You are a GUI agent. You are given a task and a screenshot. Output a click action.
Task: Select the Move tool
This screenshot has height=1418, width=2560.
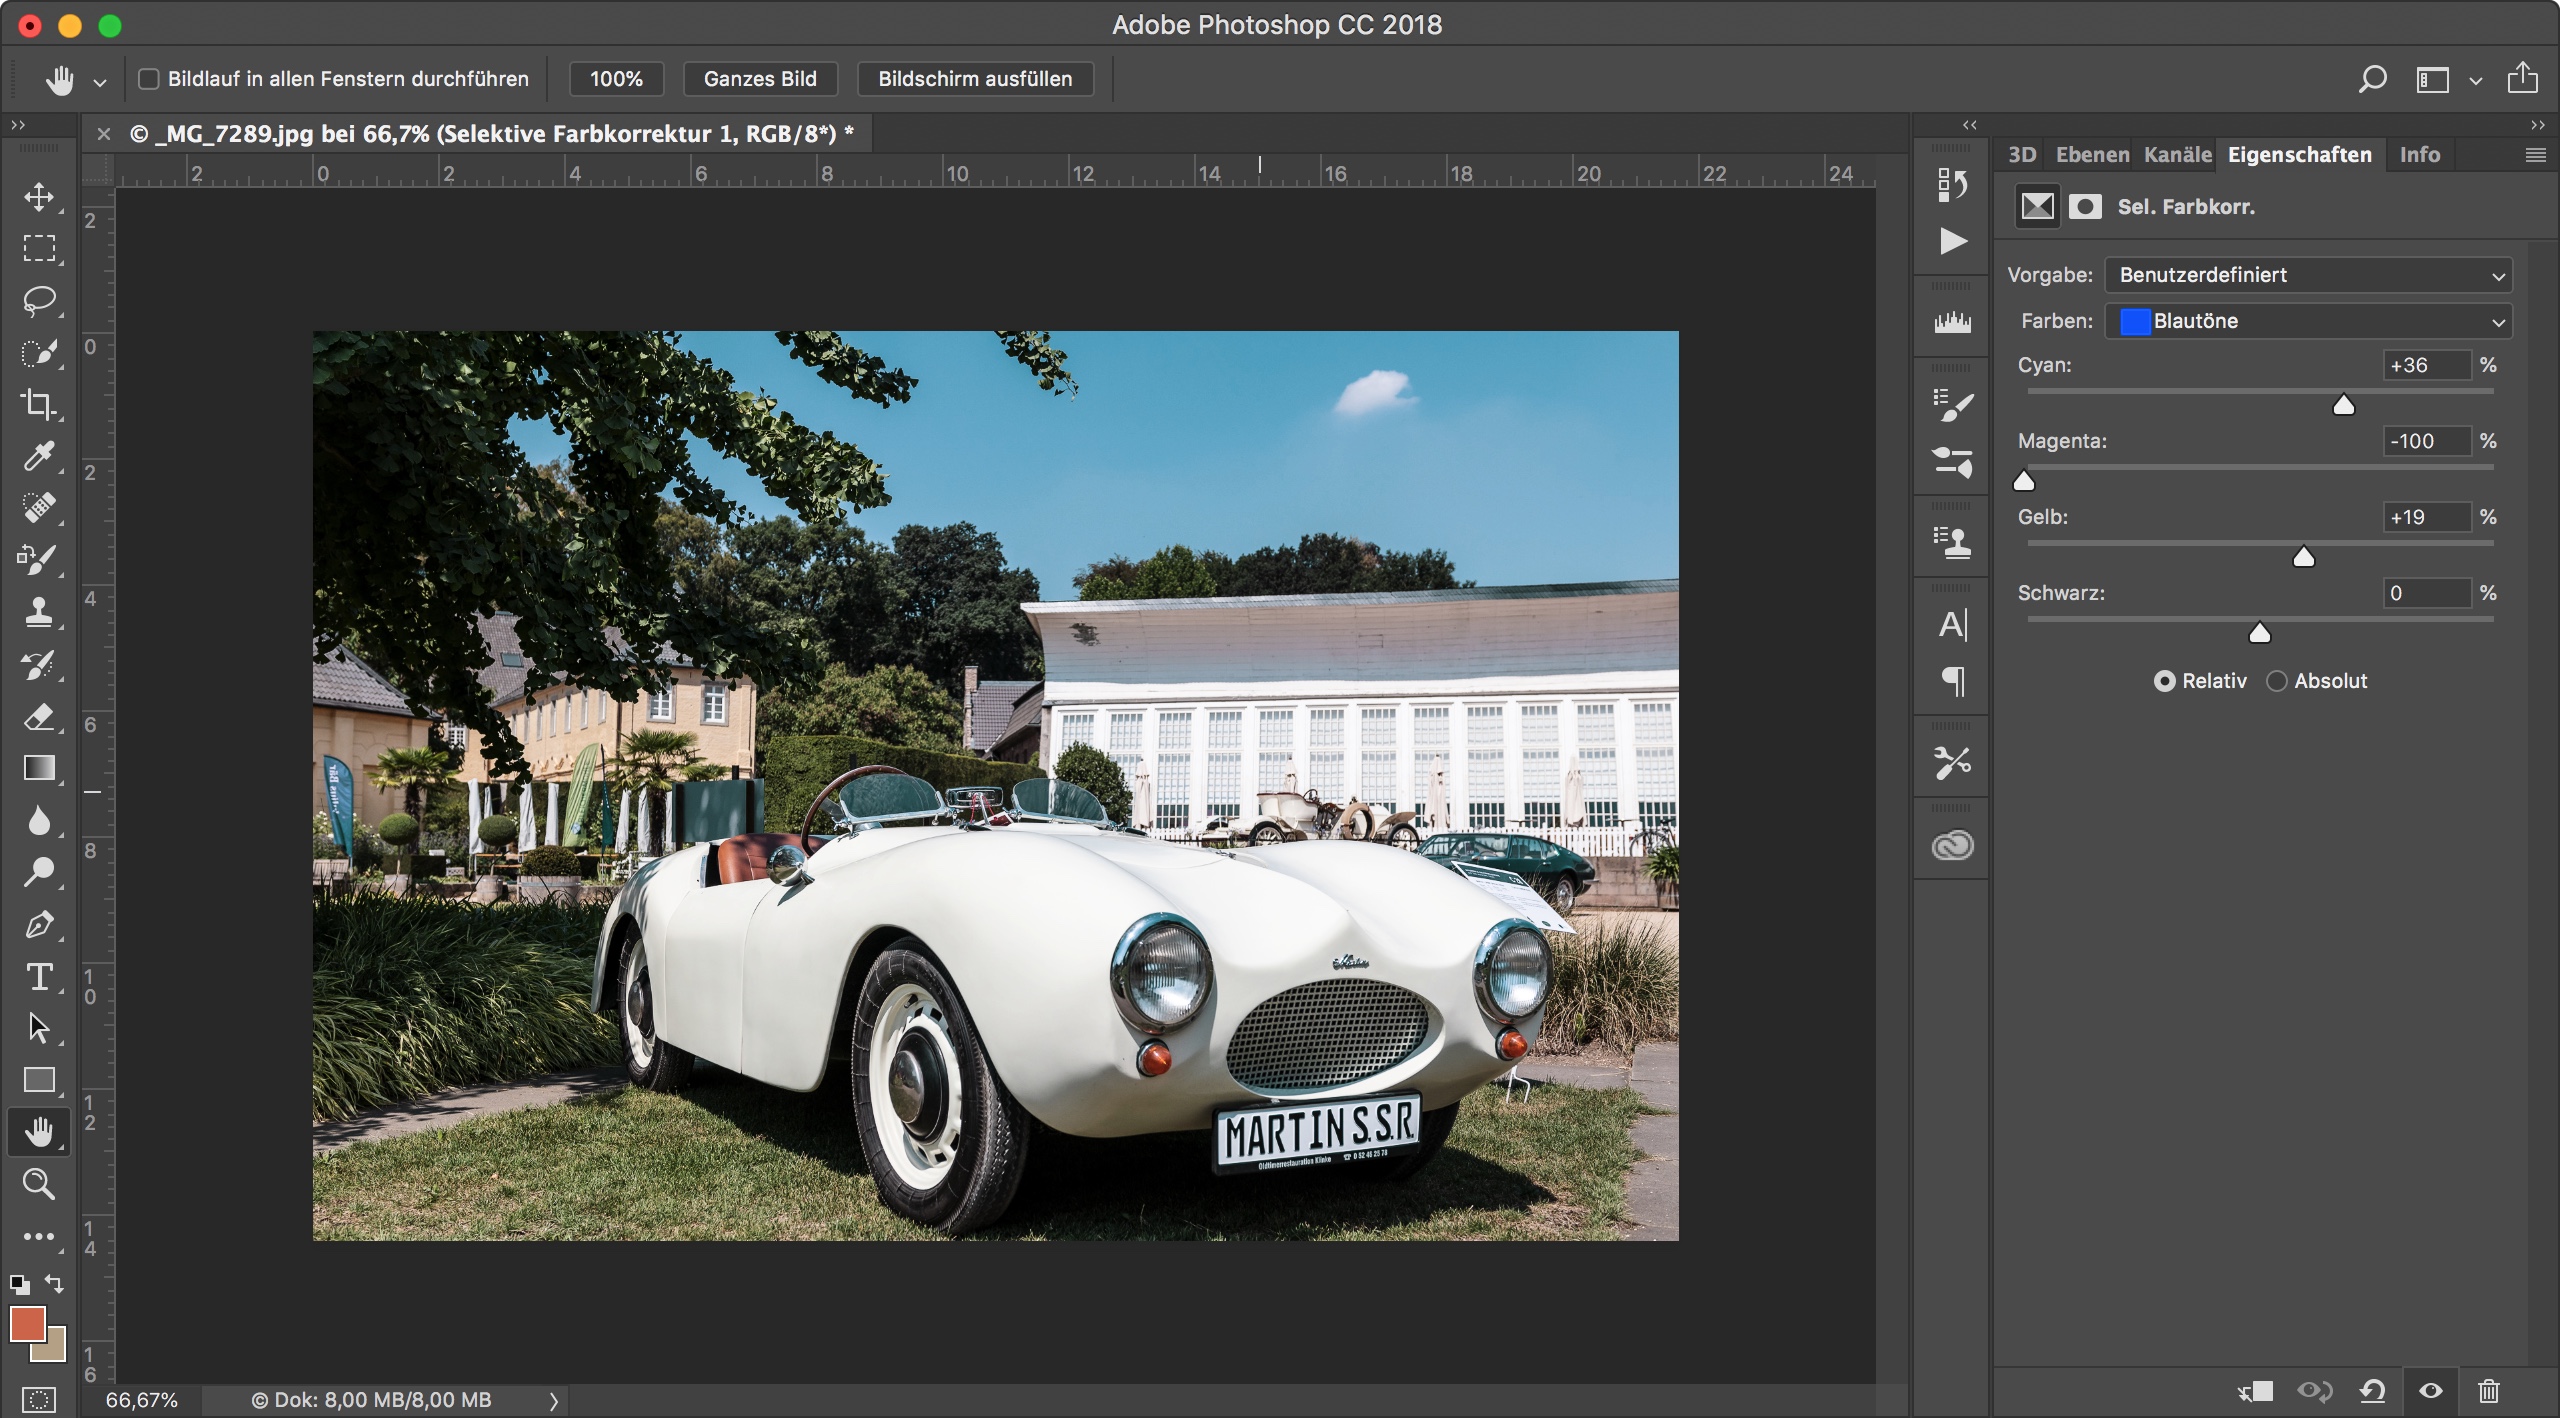click(x=39, y=196)
